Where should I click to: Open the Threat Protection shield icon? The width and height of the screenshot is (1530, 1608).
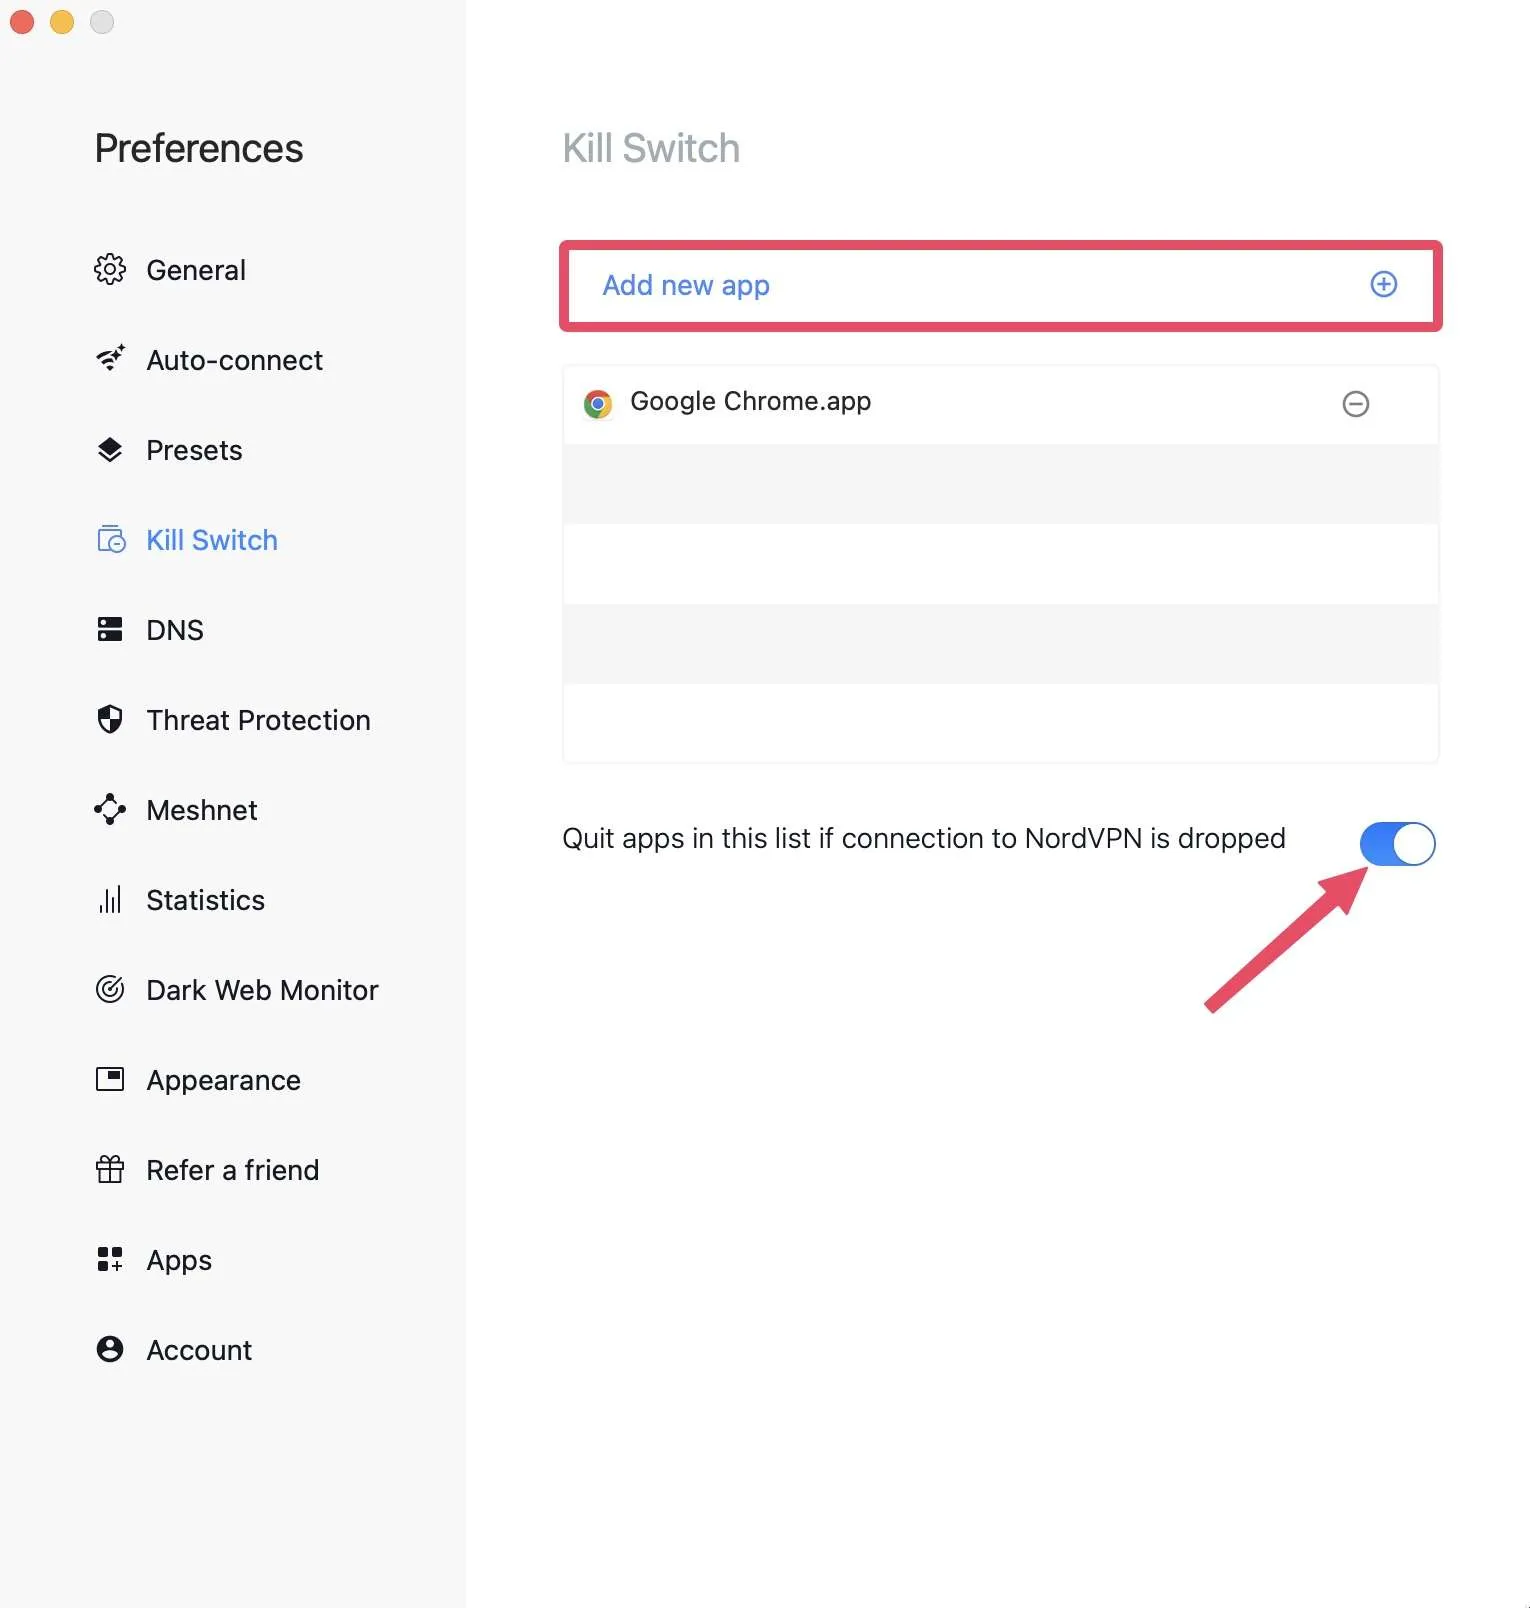pos(110,719)
